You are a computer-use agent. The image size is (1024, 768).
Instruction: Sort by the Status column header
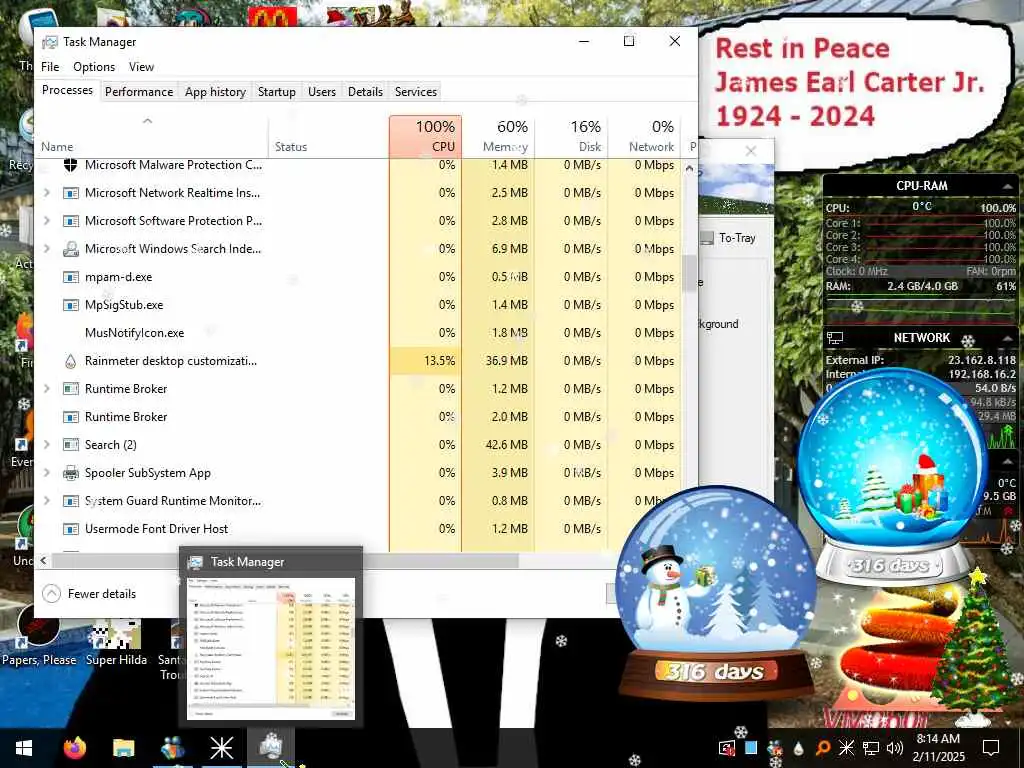pos(328,136)
